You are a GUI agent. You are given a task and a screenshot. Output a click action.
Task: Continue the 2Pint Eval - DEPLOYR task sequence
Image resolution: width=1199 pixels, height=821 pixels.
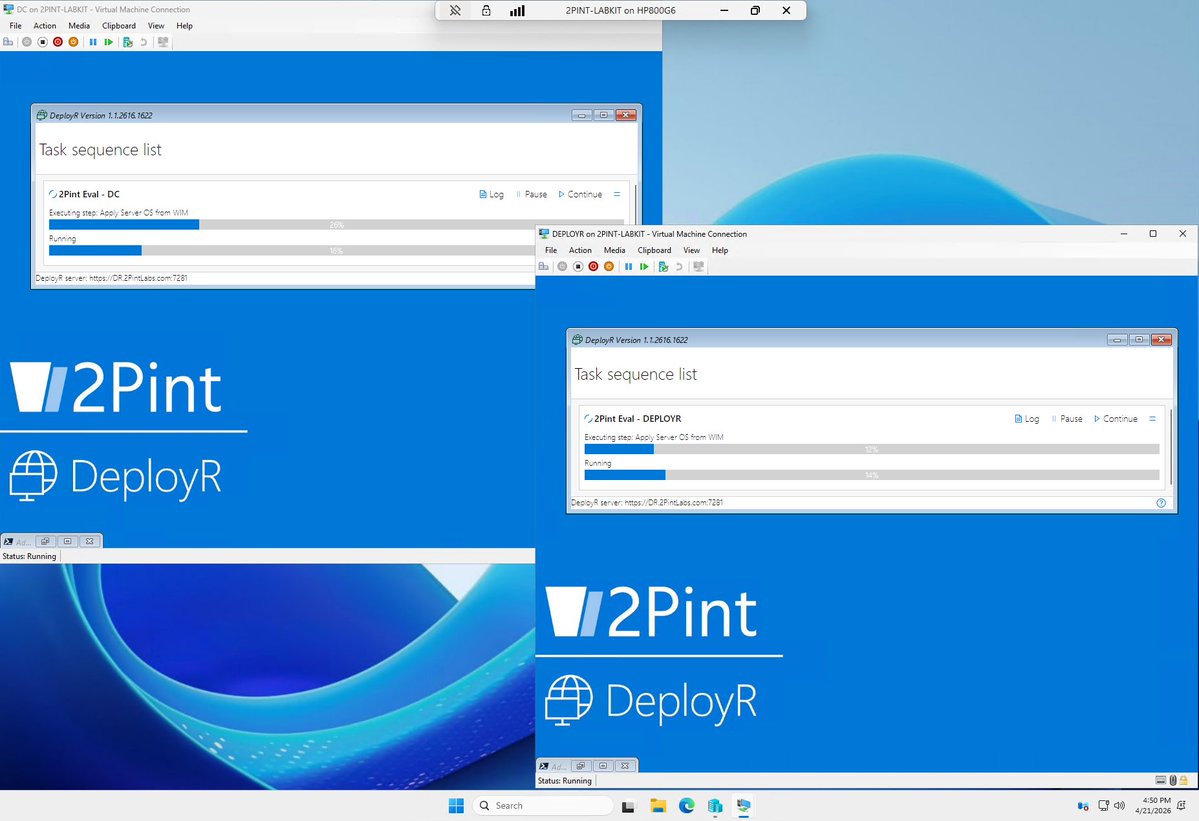[1116, 419]
